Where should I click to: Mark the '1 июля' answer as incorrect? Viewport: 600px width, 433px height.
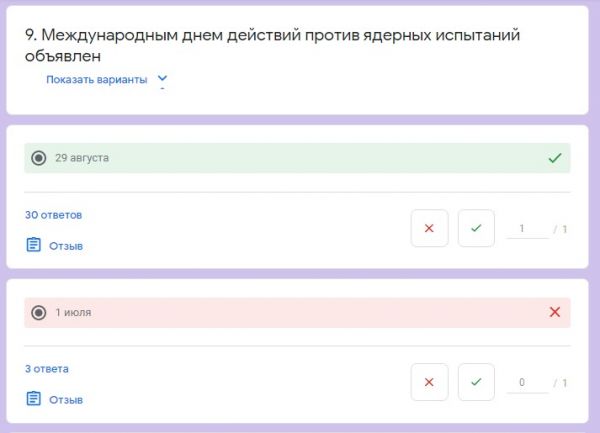(x=429, y=383)
